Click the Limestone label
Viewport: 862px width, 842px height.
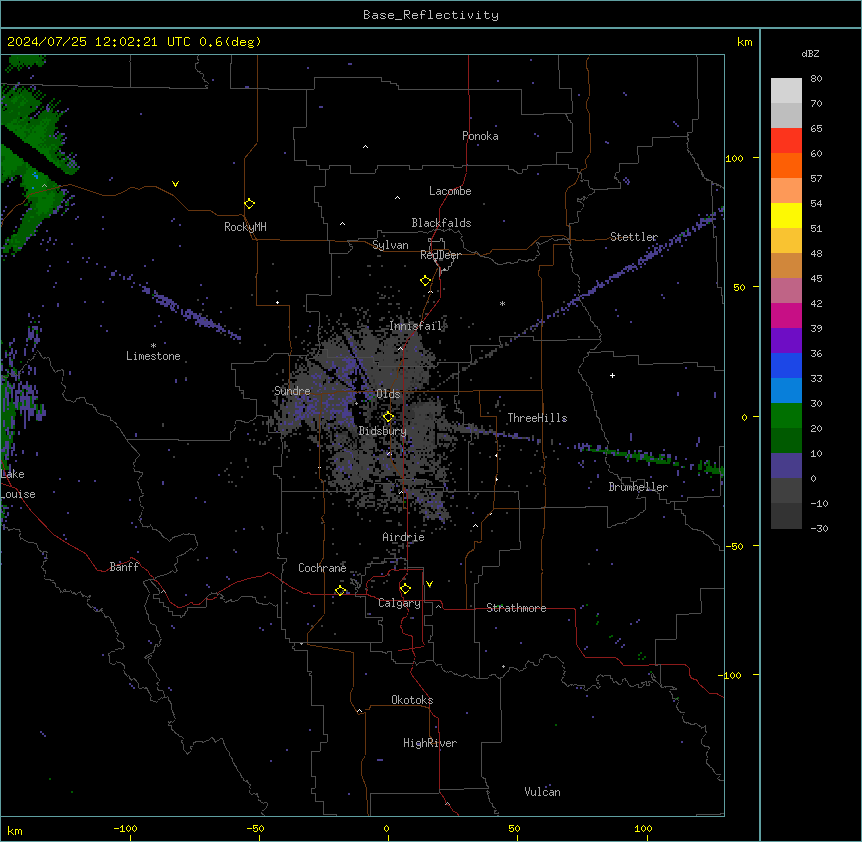point(153,356)
